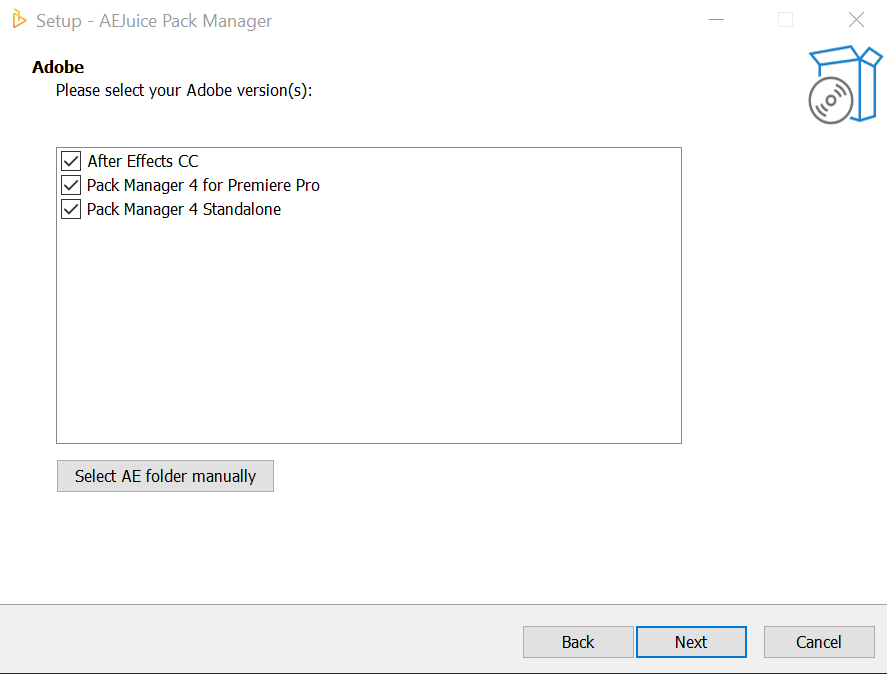Viewport: 887px width, 674px height.
Task: Proceed with the Next button
Action: [x=691, y=642]
